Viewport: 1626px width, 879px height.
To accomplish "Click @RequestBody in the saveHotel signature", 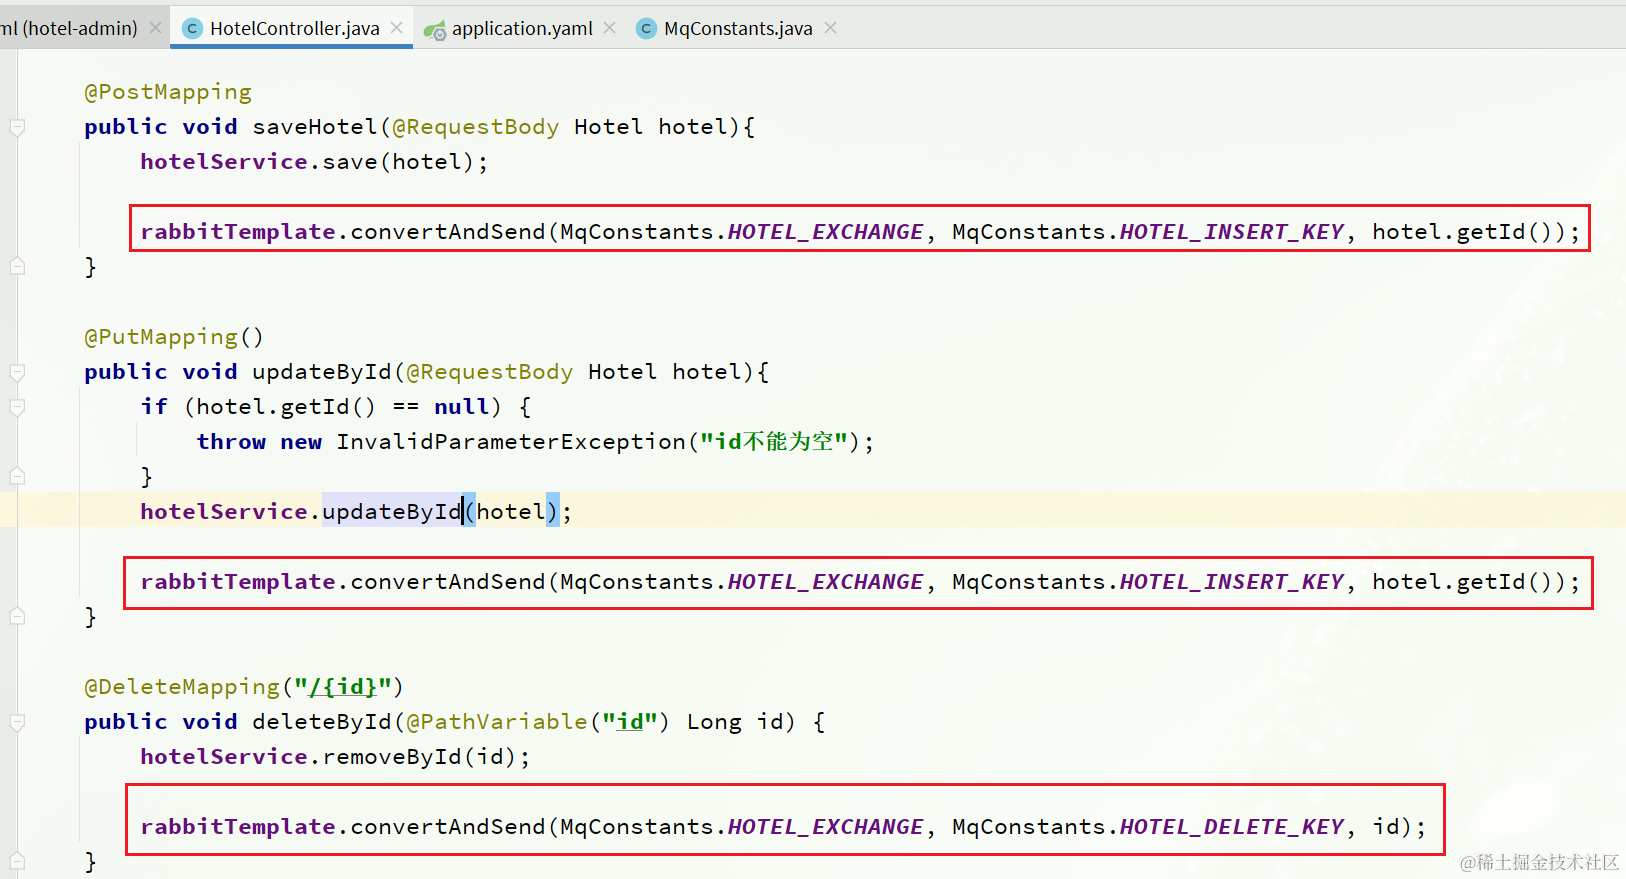I will pos(475,127).
